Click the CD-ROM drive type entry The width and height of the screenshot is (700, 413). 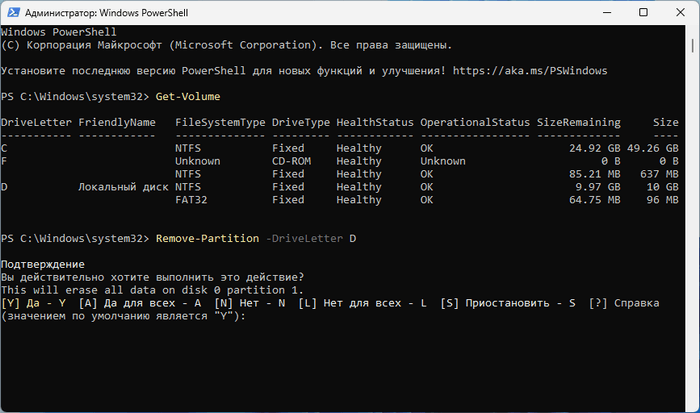297,161
